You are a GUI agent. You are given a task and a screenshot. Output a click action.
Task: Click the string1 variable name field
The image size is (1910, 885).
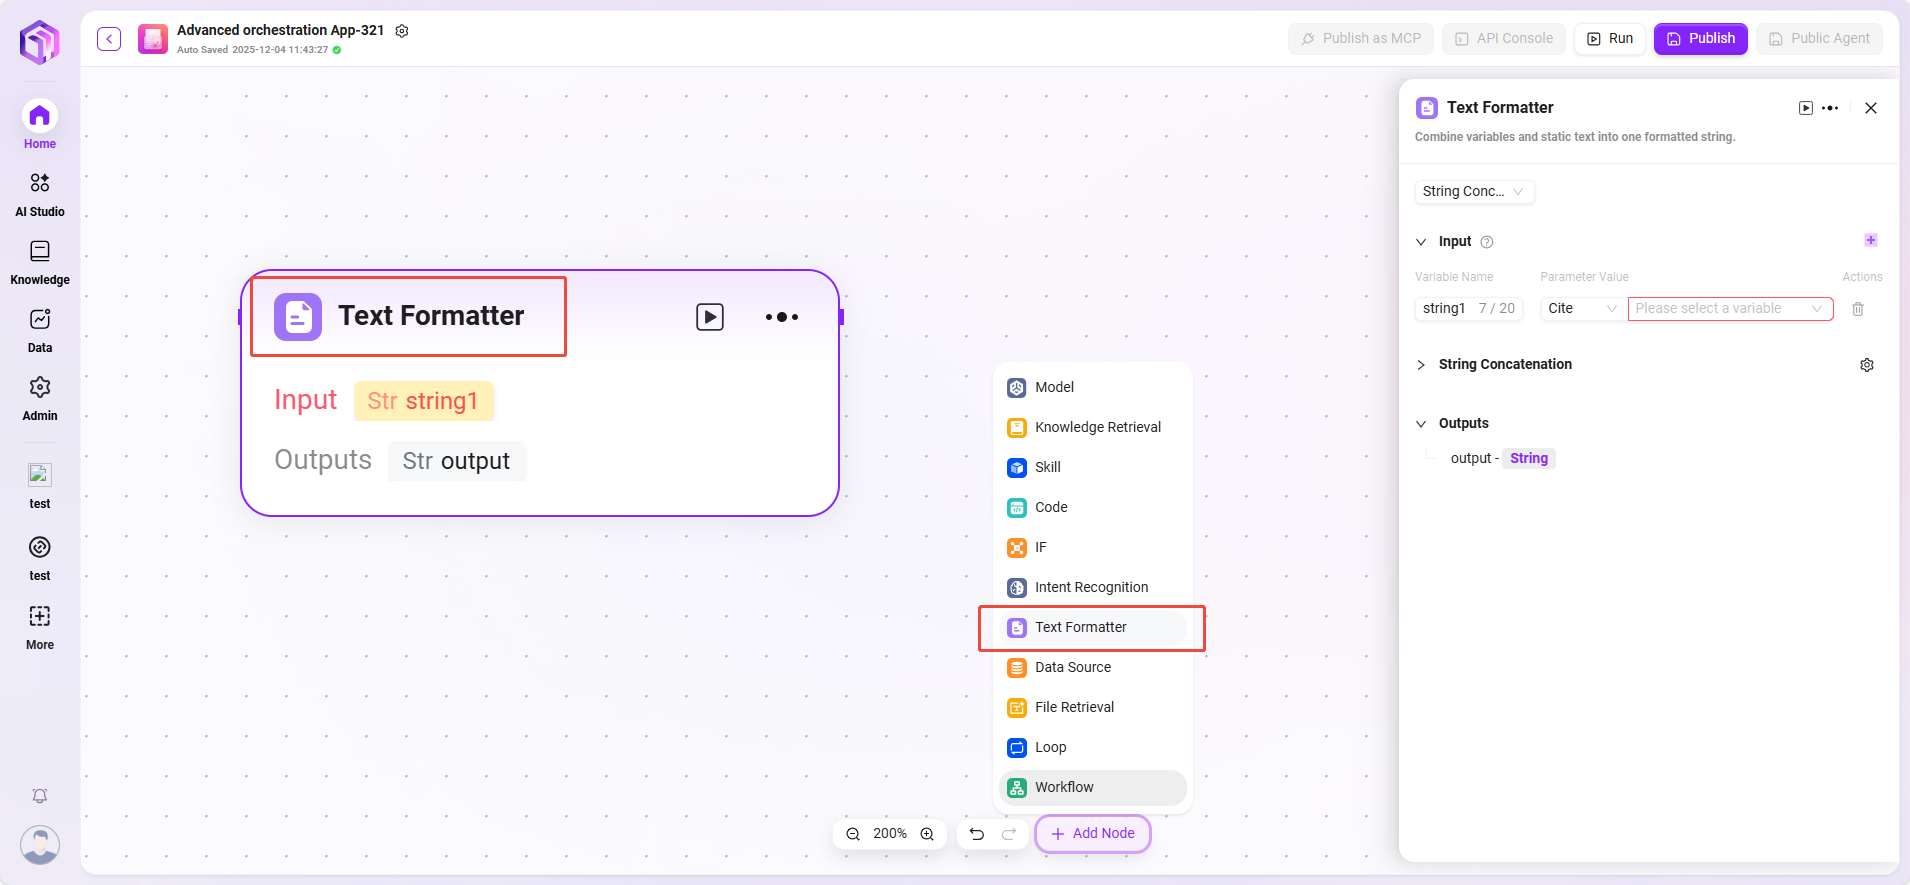coord(1446,309)
